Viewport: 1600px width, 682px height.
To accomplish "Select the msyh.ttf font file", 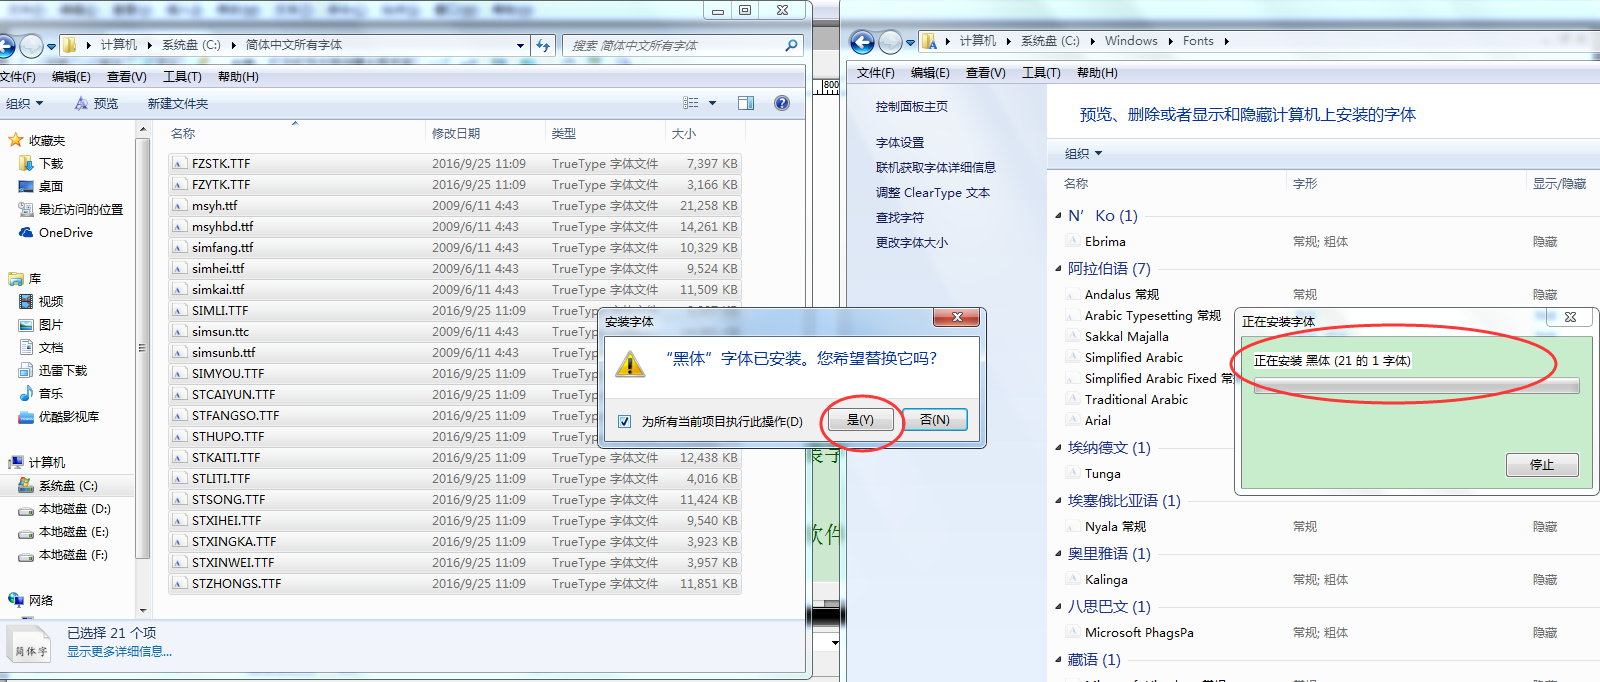I will 214,206.
